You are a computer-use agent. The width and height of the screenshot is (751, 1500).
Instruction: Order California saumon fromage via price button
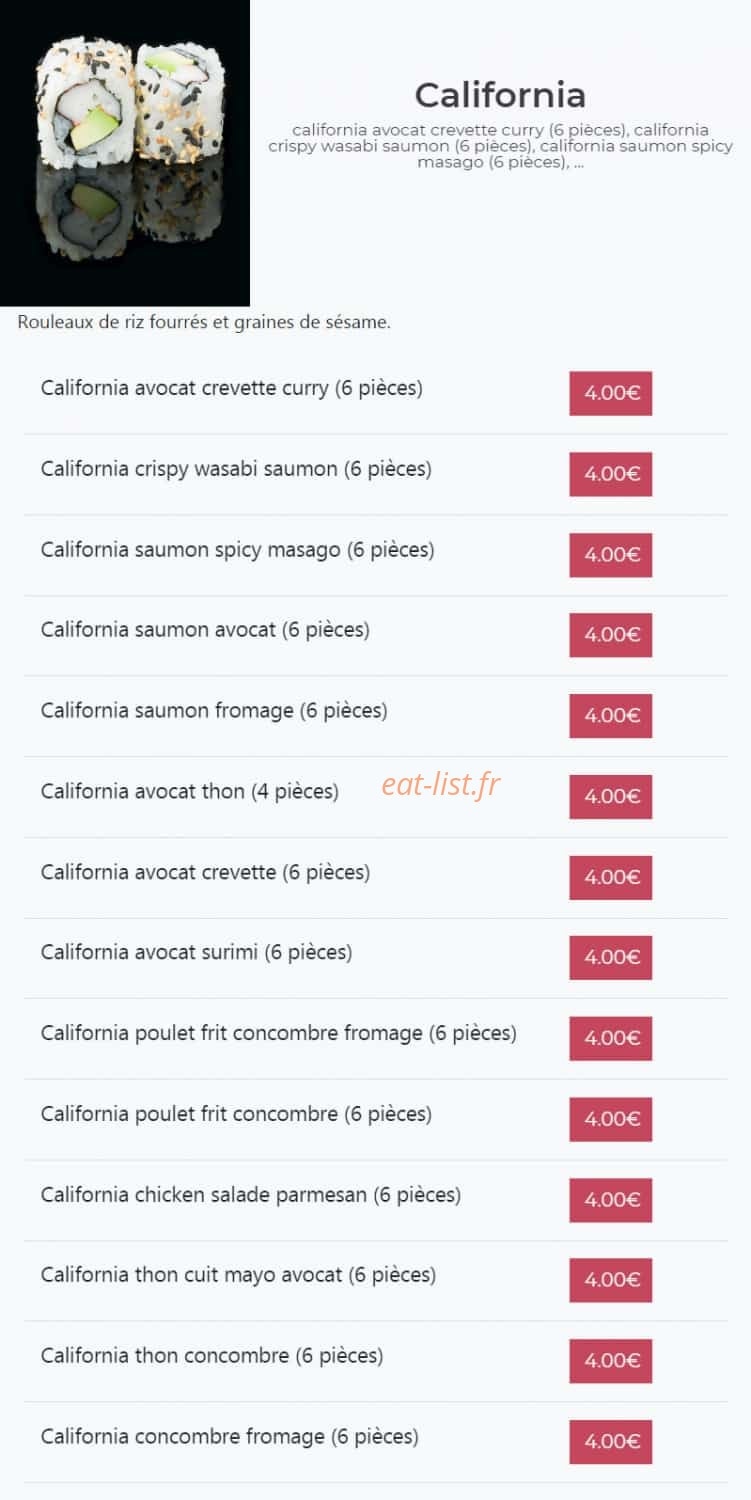pyautogui.click(x=611, y=716)
